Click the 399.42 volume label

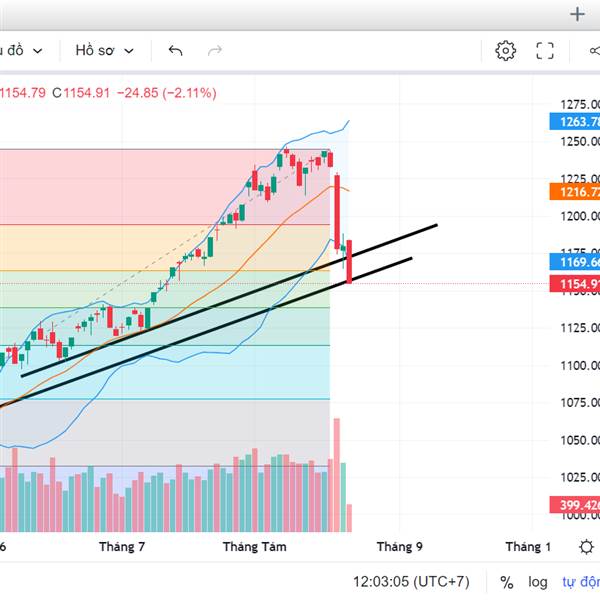click(x=575, y=505)
